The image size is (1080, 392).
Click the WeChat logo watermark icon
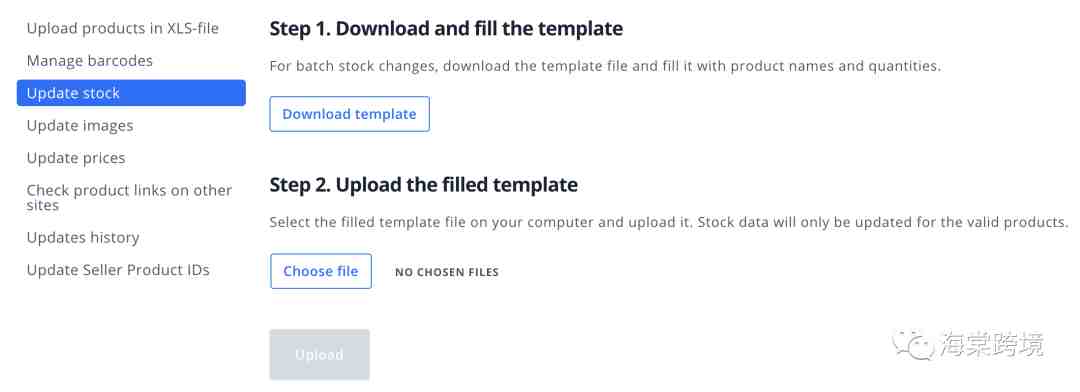coord(913,344)
